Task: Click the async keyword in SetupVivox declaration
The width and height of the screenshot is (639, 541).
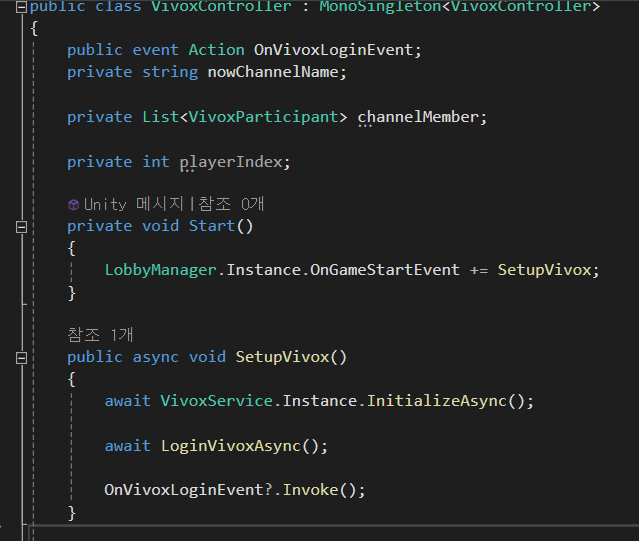Action: pos(156,357)
